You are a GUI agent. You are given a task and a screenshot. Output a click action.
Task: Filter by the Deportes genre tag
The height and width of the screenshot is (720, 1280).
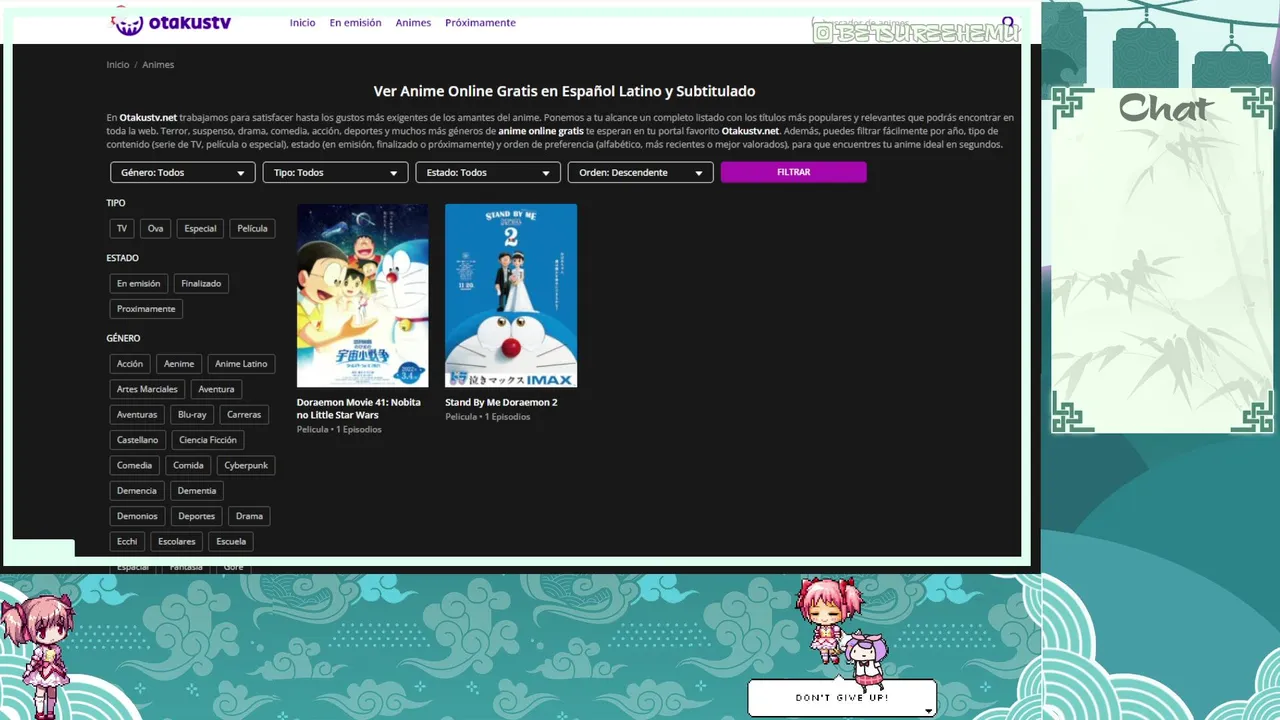coord(196,516)
